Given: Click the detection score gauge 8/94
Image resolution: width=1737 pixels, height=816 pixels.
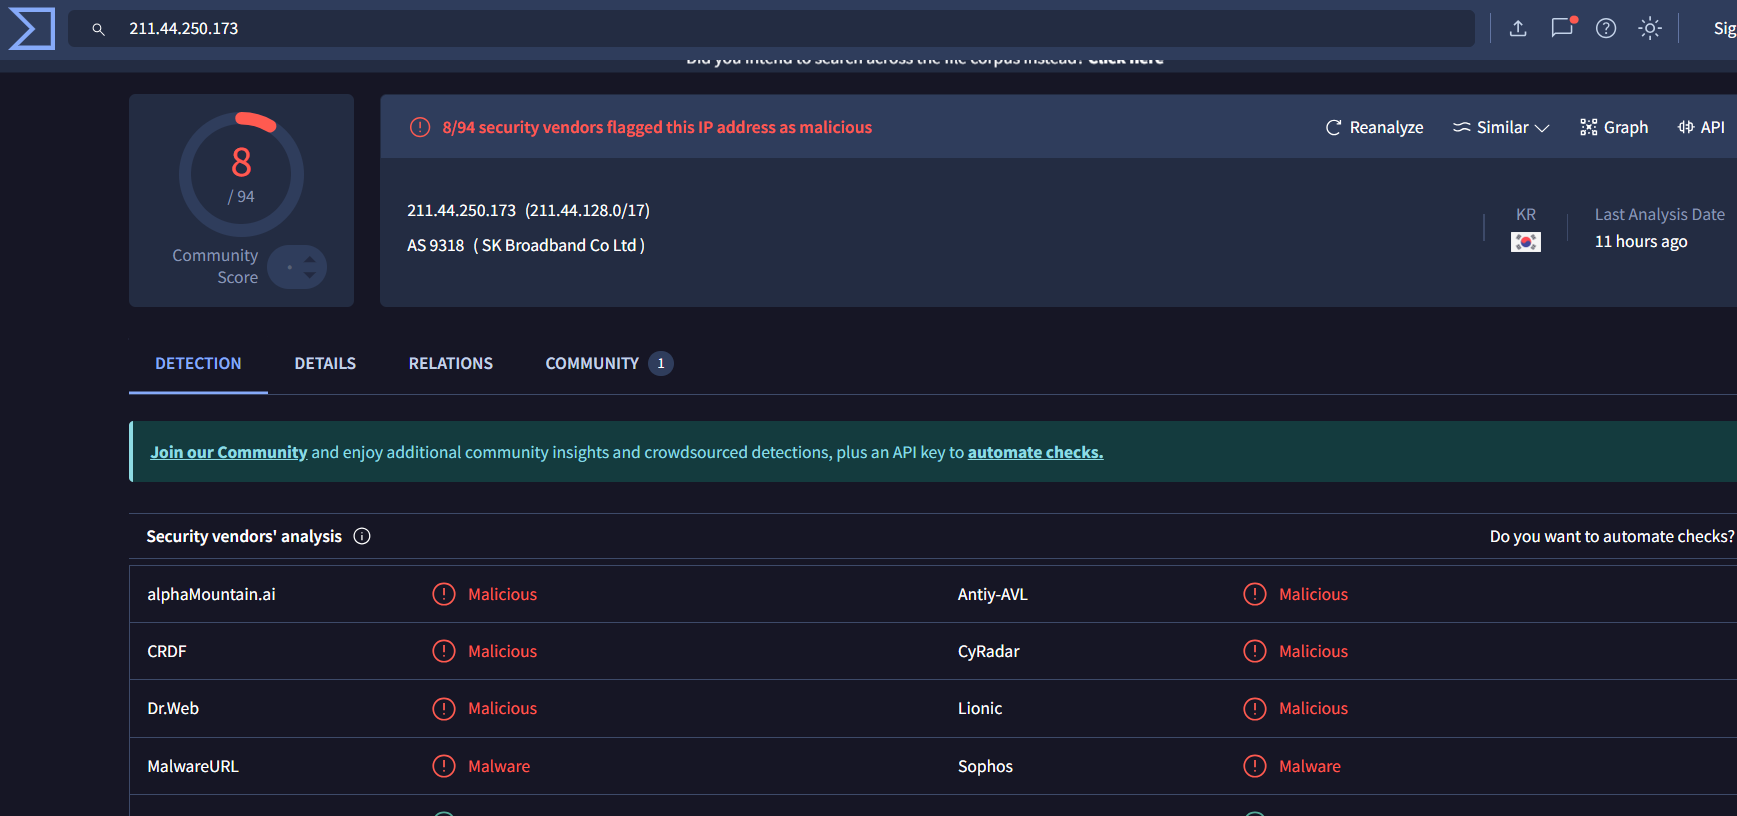Looking at the screenshot, I should tap(242, 174).
